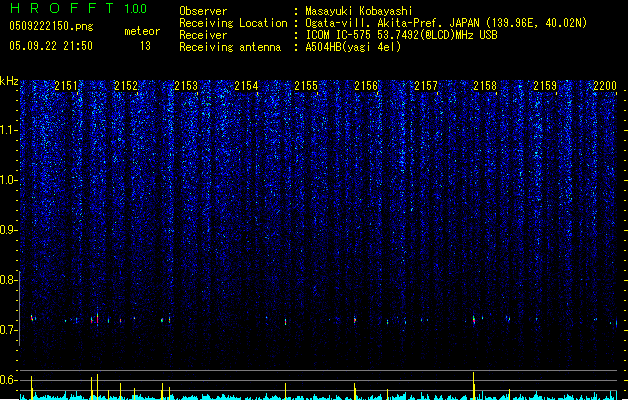Click the kHz axis unit label
Image resolution: width=629 pixels, height=400 pixels.
pos(9,81)
